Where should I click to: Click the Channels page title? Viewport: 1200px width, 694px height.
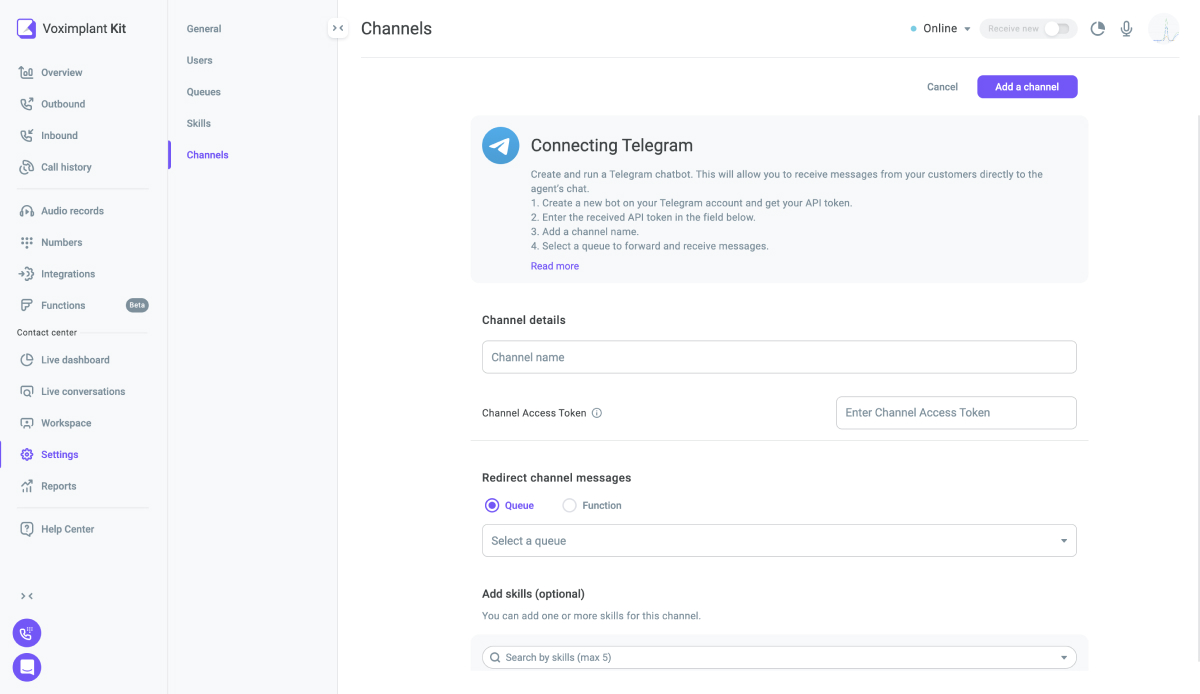coord(397,29)
